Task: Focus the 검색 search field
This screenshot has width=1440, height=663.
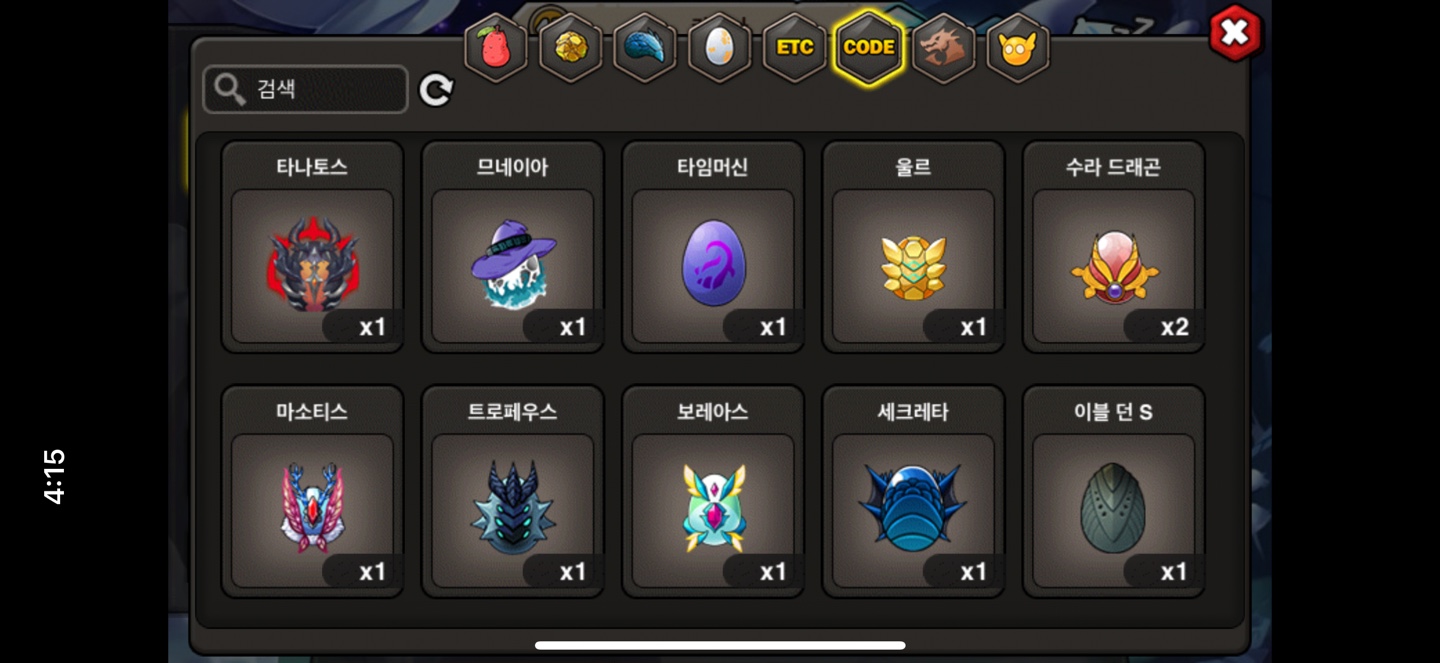Action: 305,90
